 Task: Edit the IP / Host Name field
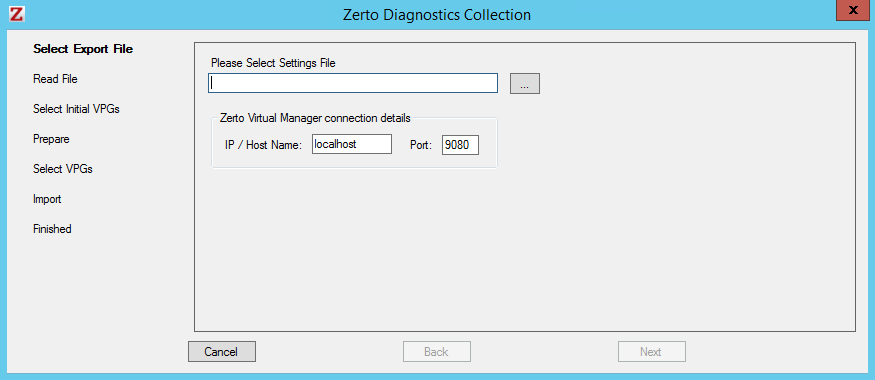pos(352,144)
